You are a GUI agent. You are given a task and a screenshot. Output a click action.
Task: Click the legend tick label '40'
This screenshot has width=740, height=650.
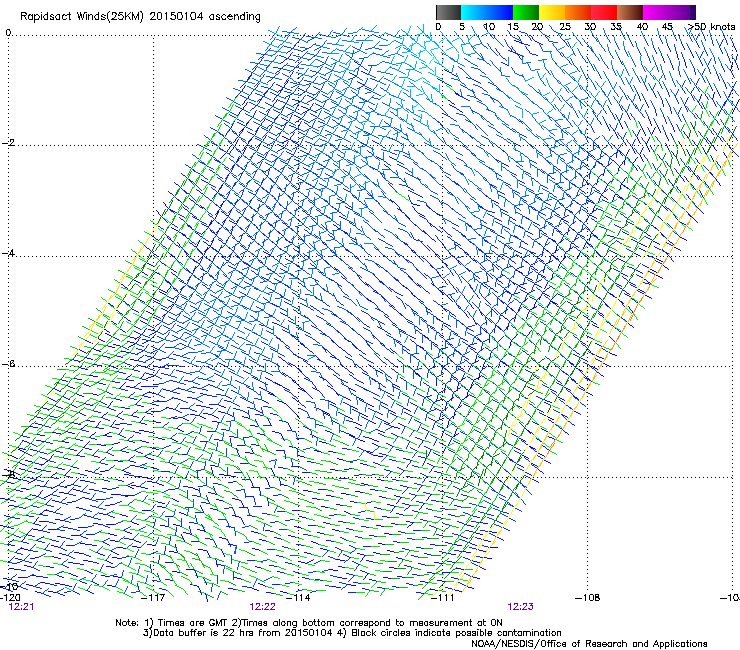[x=642, y=27]
